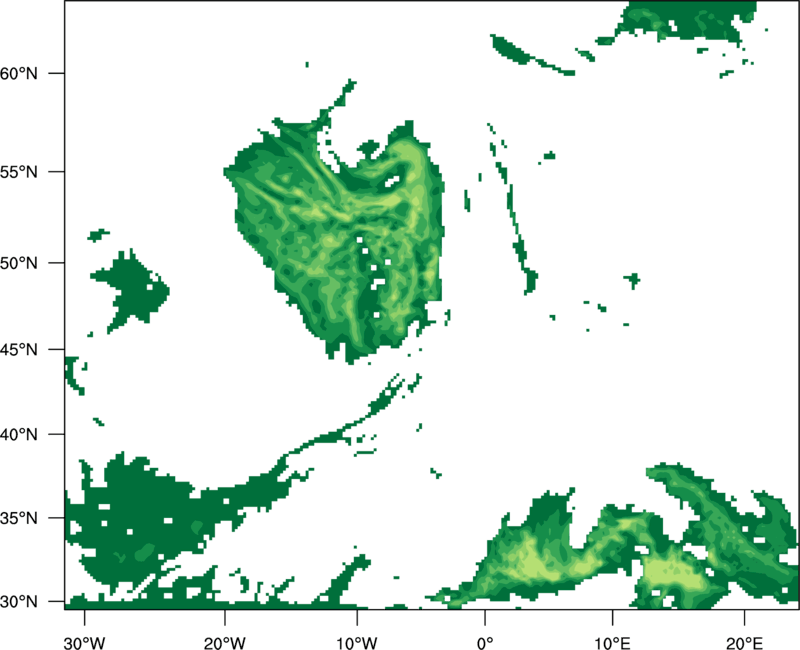Click the 40°N latitude label
The width and height of the screenshot is (800, 650).
coord(19,435)
